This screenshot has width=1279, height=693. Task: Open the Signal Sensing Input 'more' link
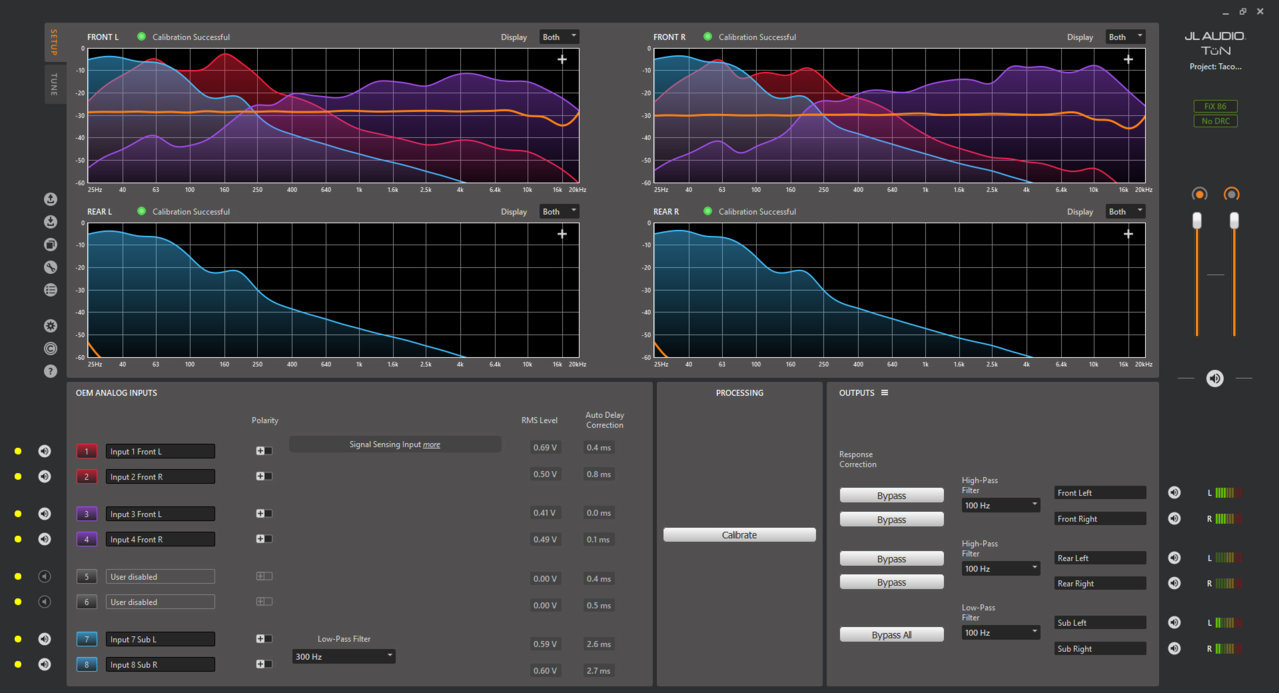[x=431, y=444]
